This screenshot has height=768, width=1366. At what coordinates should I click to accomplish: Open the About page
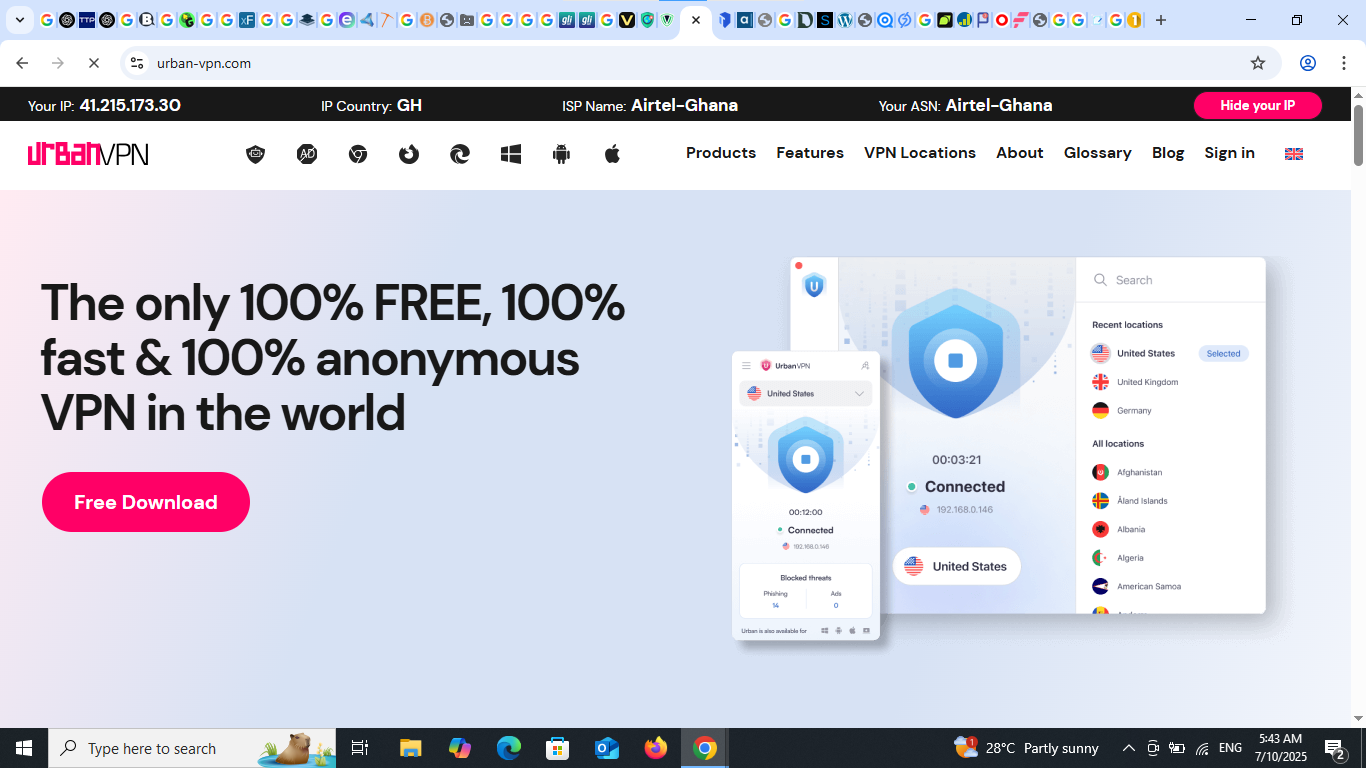(x=1020, y=153)
